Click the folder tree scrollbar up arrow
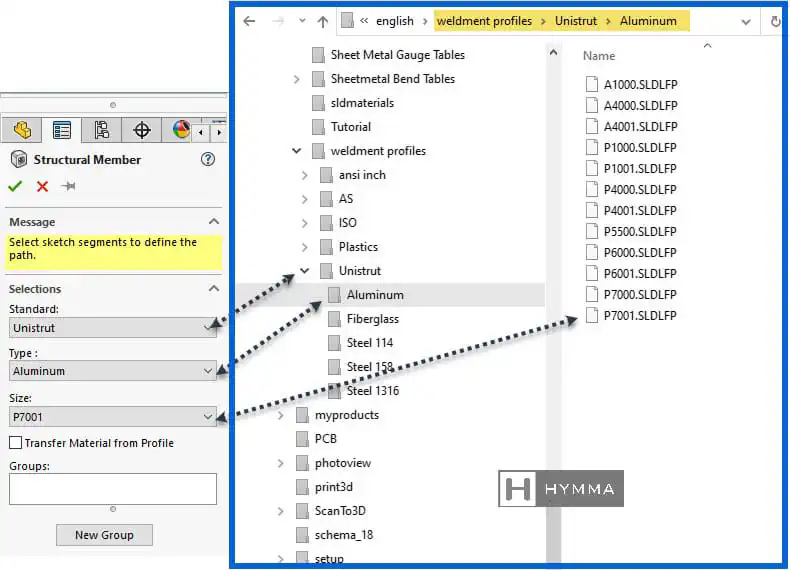Viewport: 790px width, 570px height. tap(553, 52)
